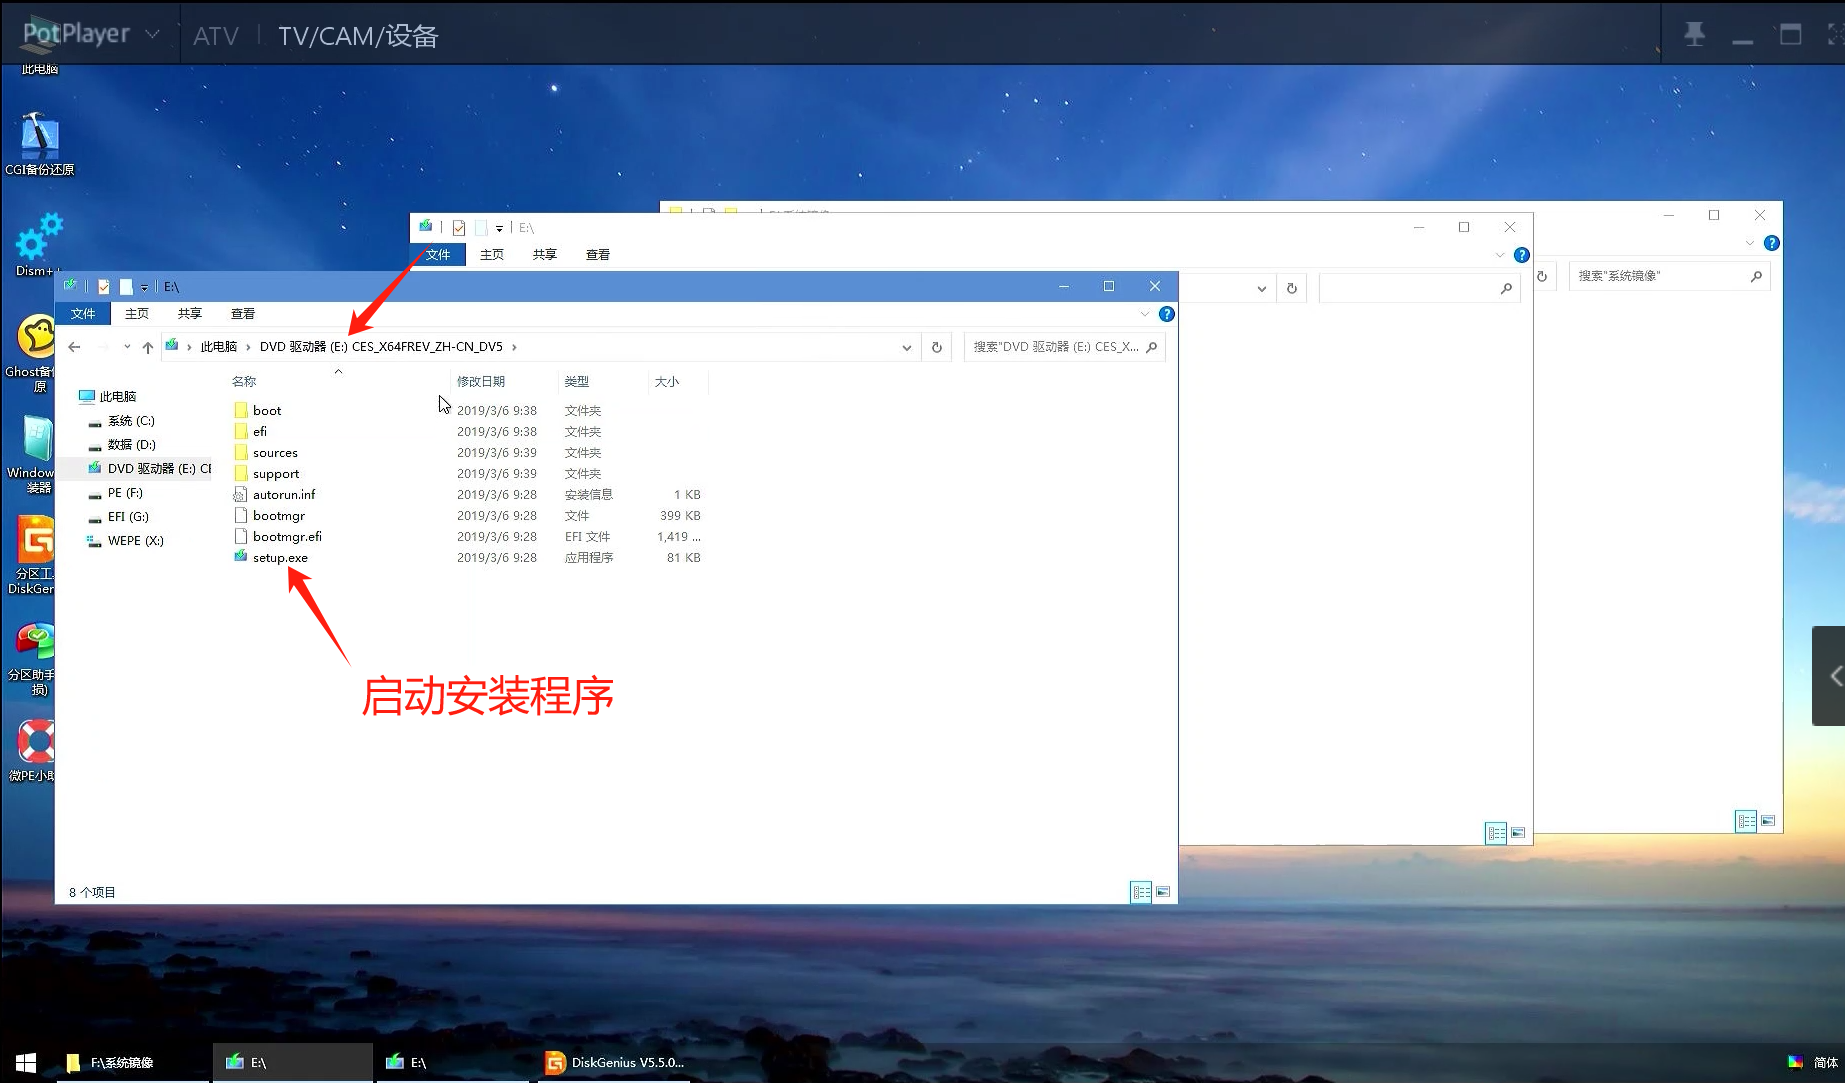Image resolution: width=1845 pixels, height=1083 pixels.
Task: Select the boot folder
Action: [267, 411]
